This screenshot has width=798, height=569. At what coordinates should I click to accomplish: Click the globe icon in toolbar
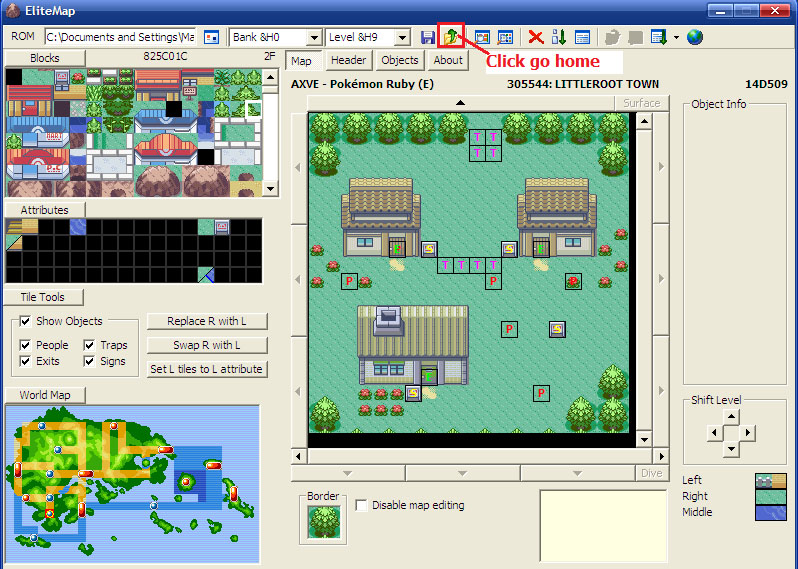695,37
